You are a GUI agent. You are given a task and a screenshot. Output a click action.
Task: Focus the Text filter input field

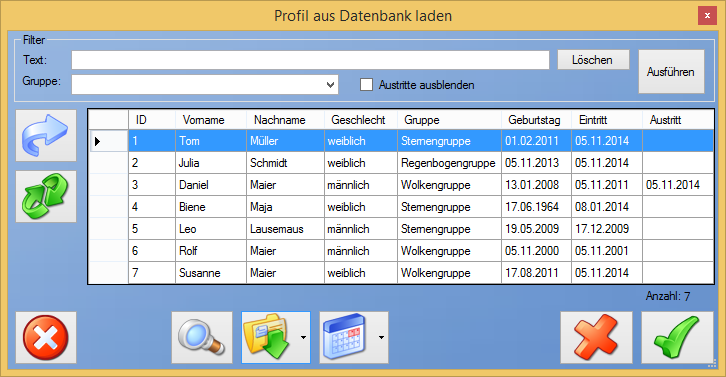pyautogui.click(x=310, y=60)
